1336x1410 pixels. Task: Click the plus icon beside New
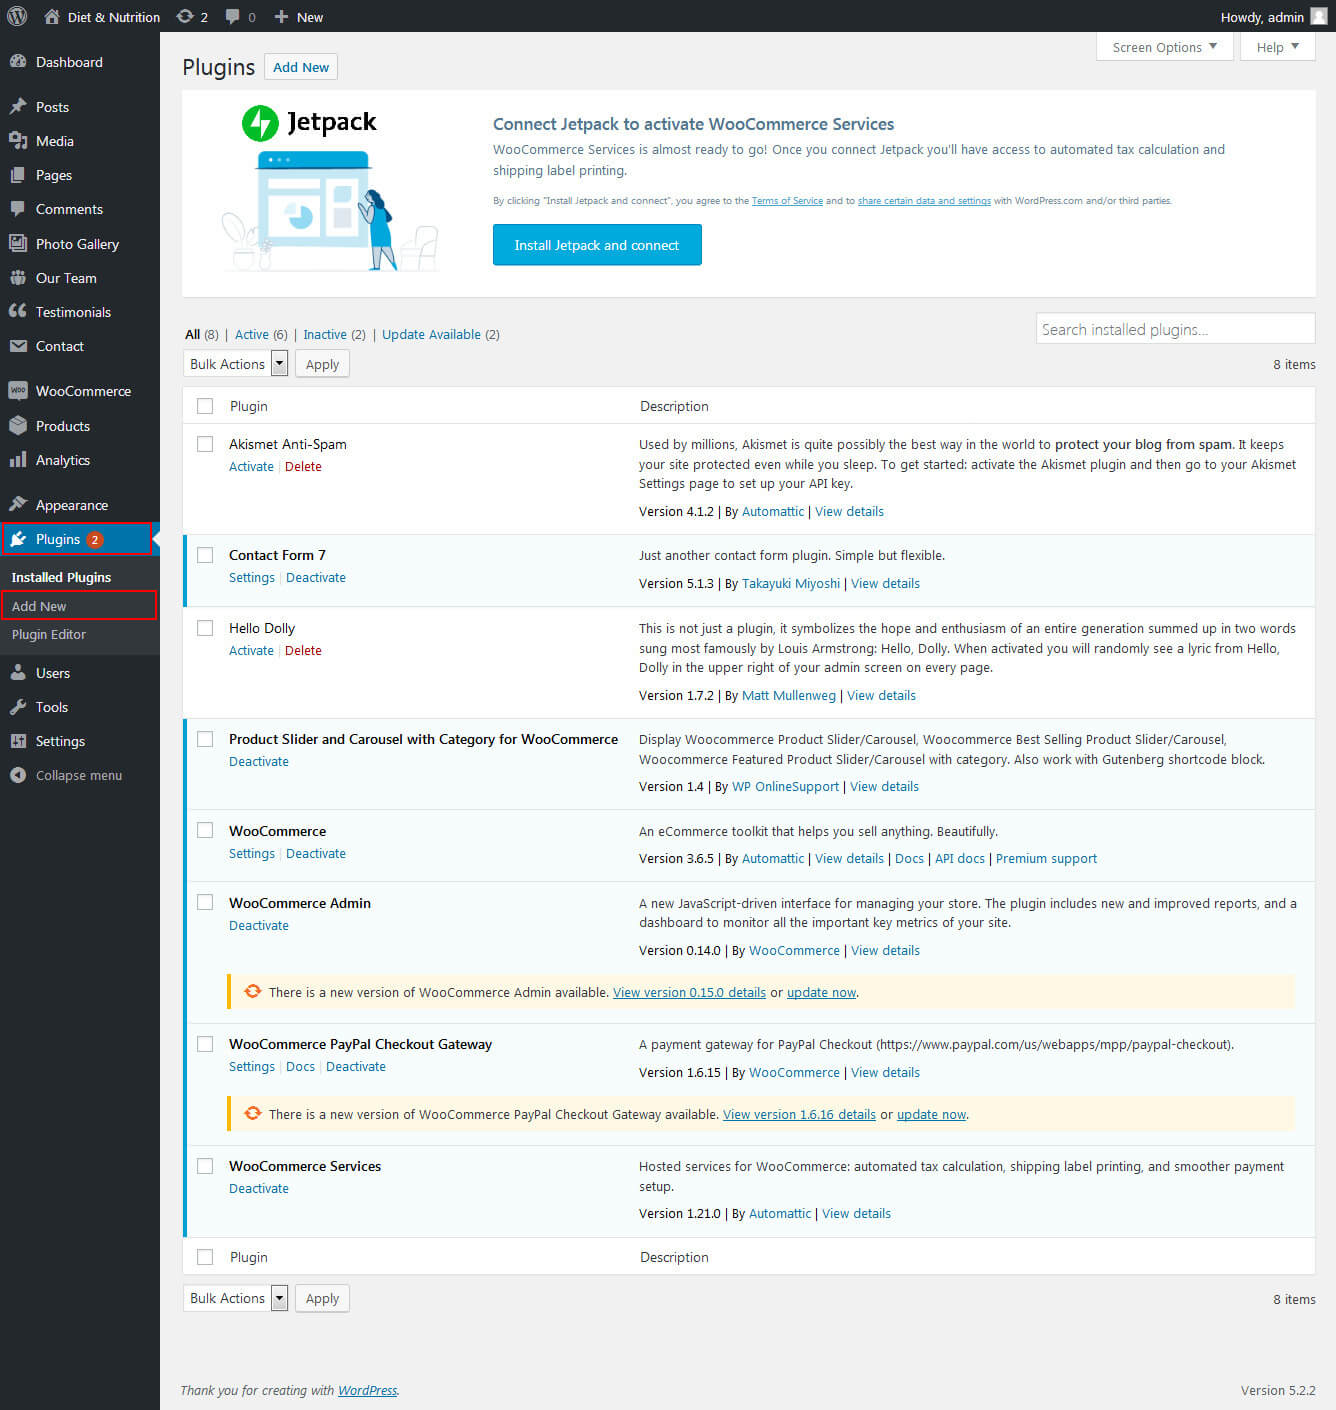(281, 16)
